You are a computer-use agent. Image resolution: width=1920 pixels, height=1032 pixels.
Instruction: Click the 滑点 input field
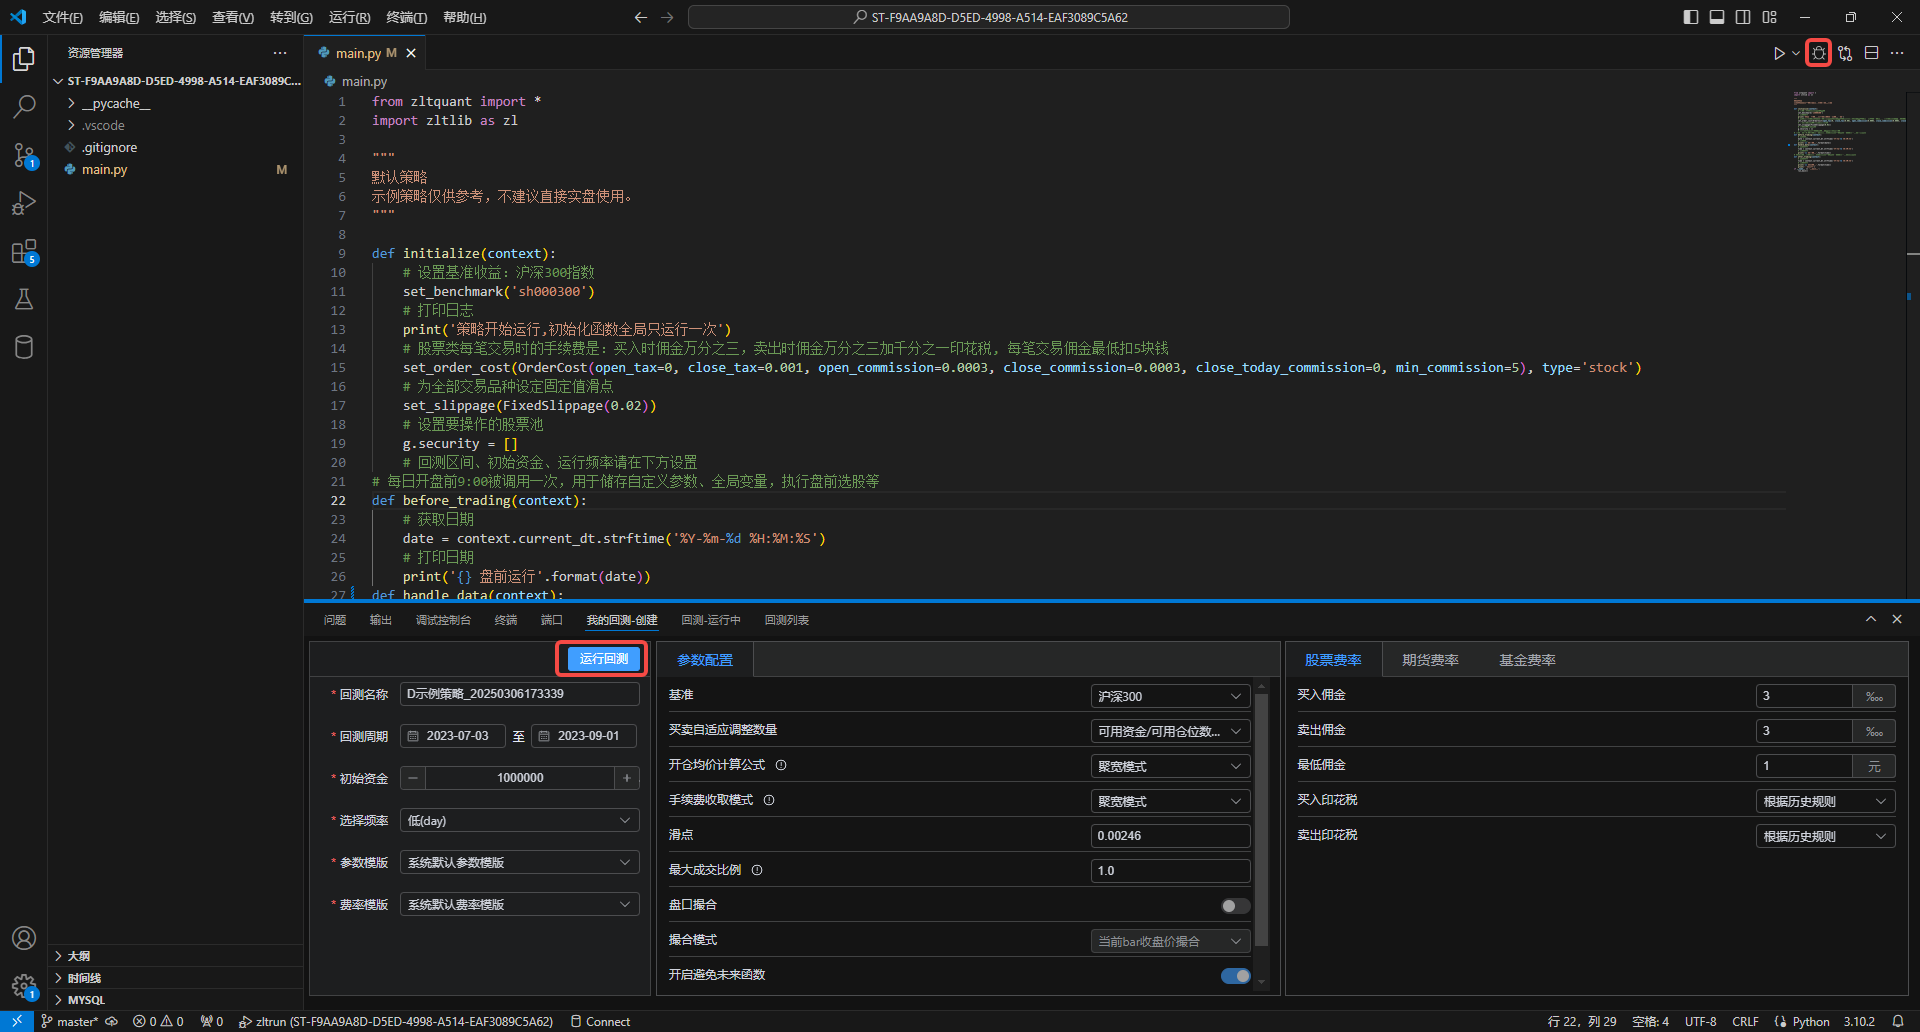tap(1169, 836)
